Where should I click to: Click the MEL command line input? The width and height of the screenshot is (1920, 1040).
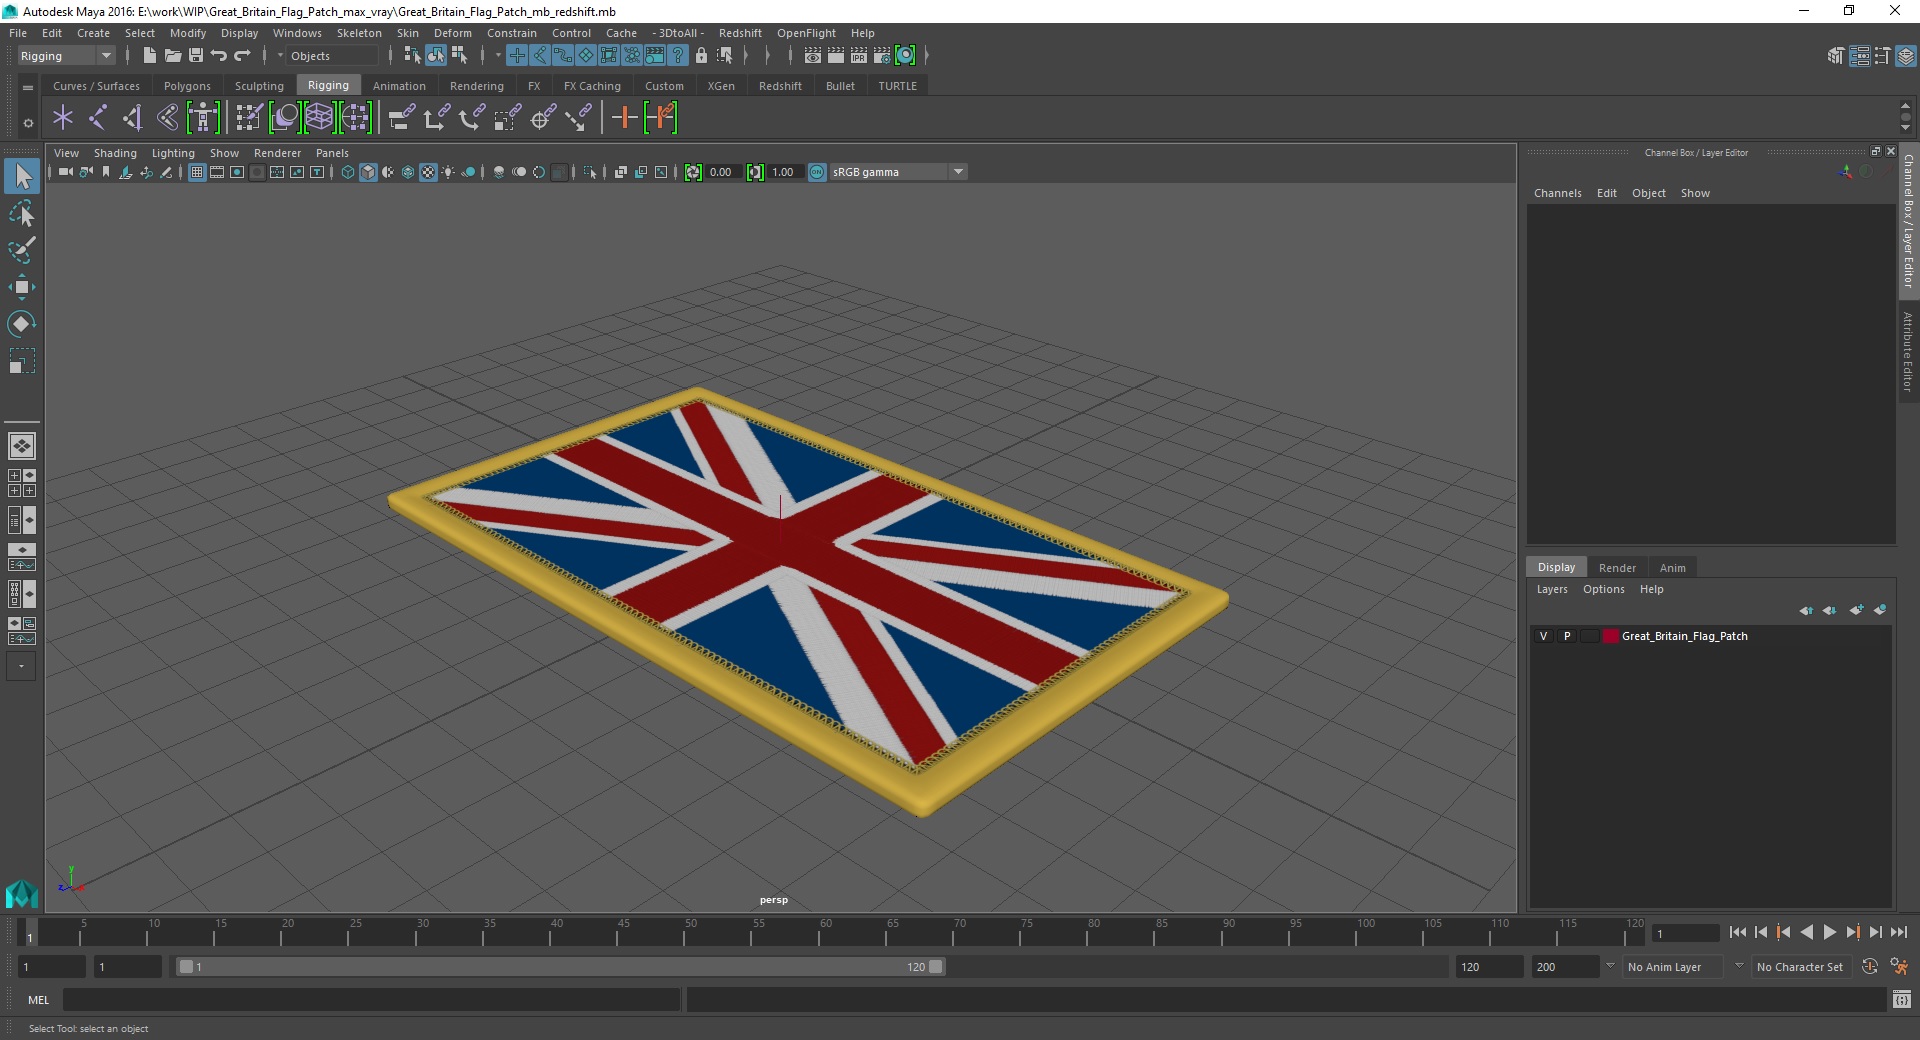371,999
